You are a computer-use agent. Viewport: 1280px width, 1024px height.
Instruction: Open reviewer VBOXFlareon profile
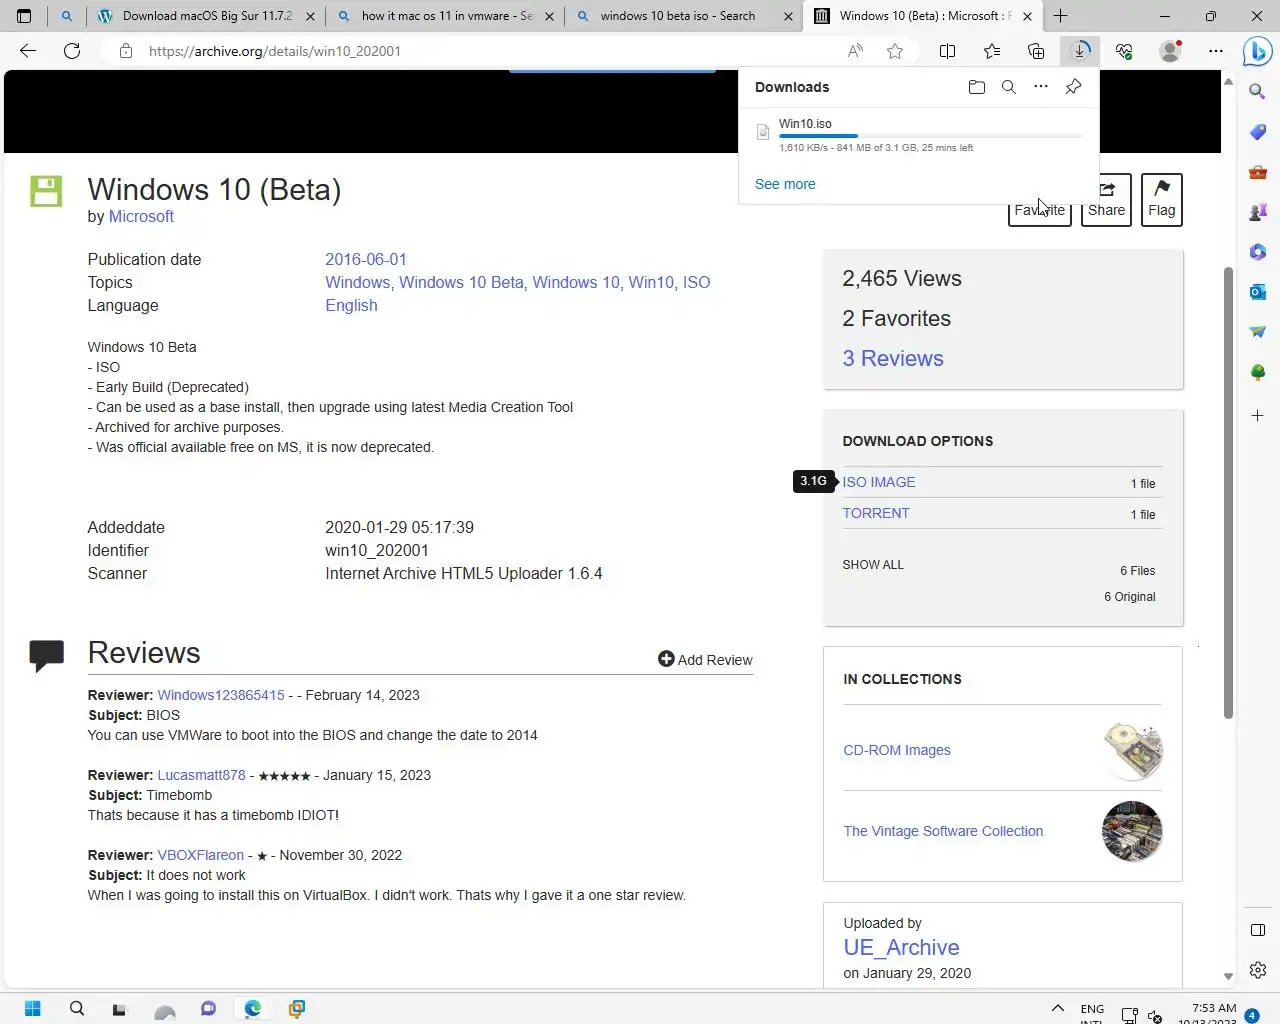200,855
